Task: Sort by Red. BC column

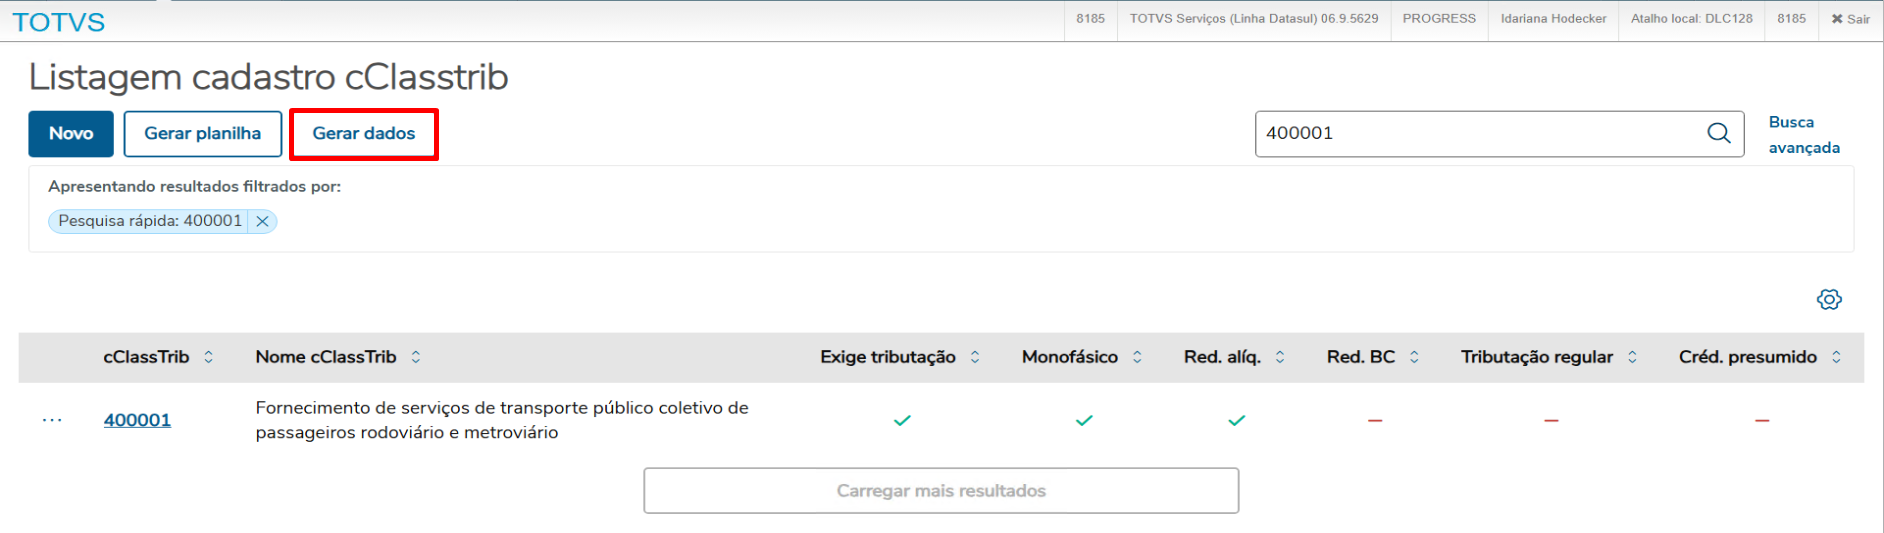Action: (1414, 357)
